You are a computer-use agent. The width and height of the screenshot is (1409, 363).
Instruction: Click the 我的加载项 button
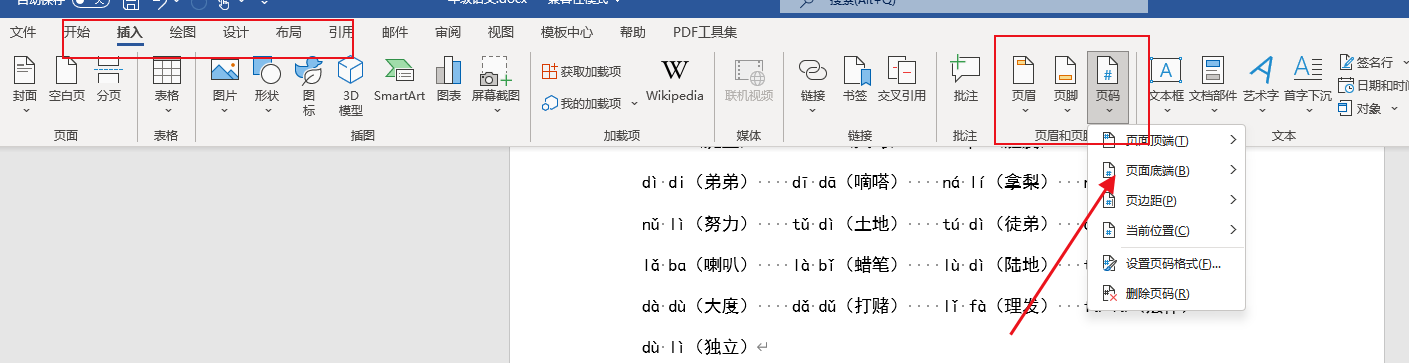pyautogui.click(x=581, y=103)
